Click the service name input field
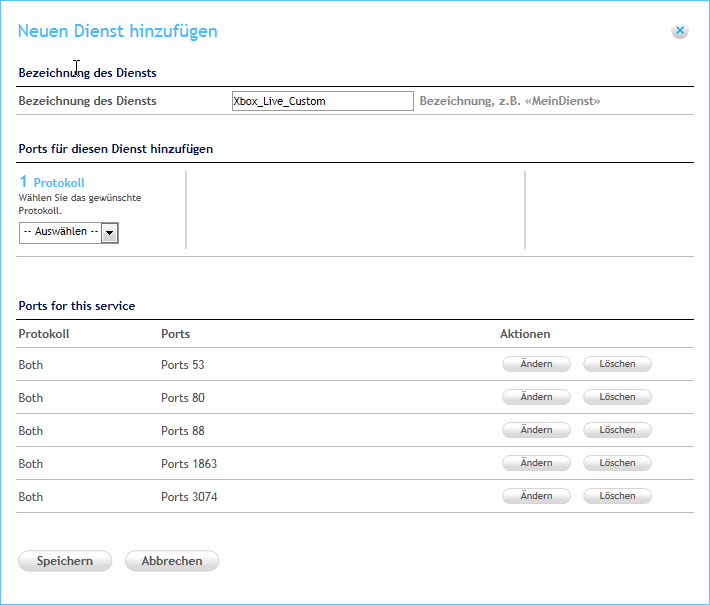 click(322, 101)
